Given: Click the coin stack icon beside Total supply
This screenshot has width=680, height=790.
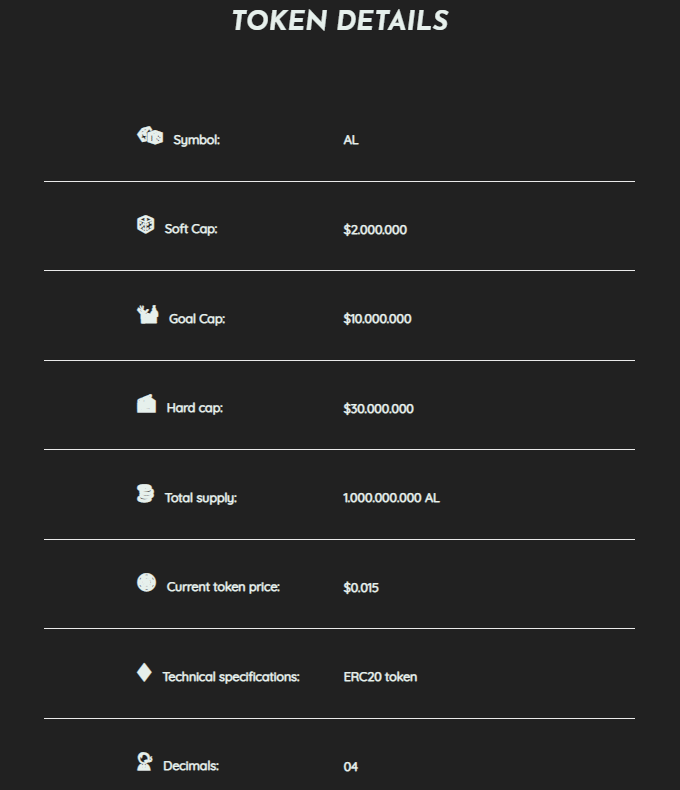Looking at the screenshot, I should point(145,493).
